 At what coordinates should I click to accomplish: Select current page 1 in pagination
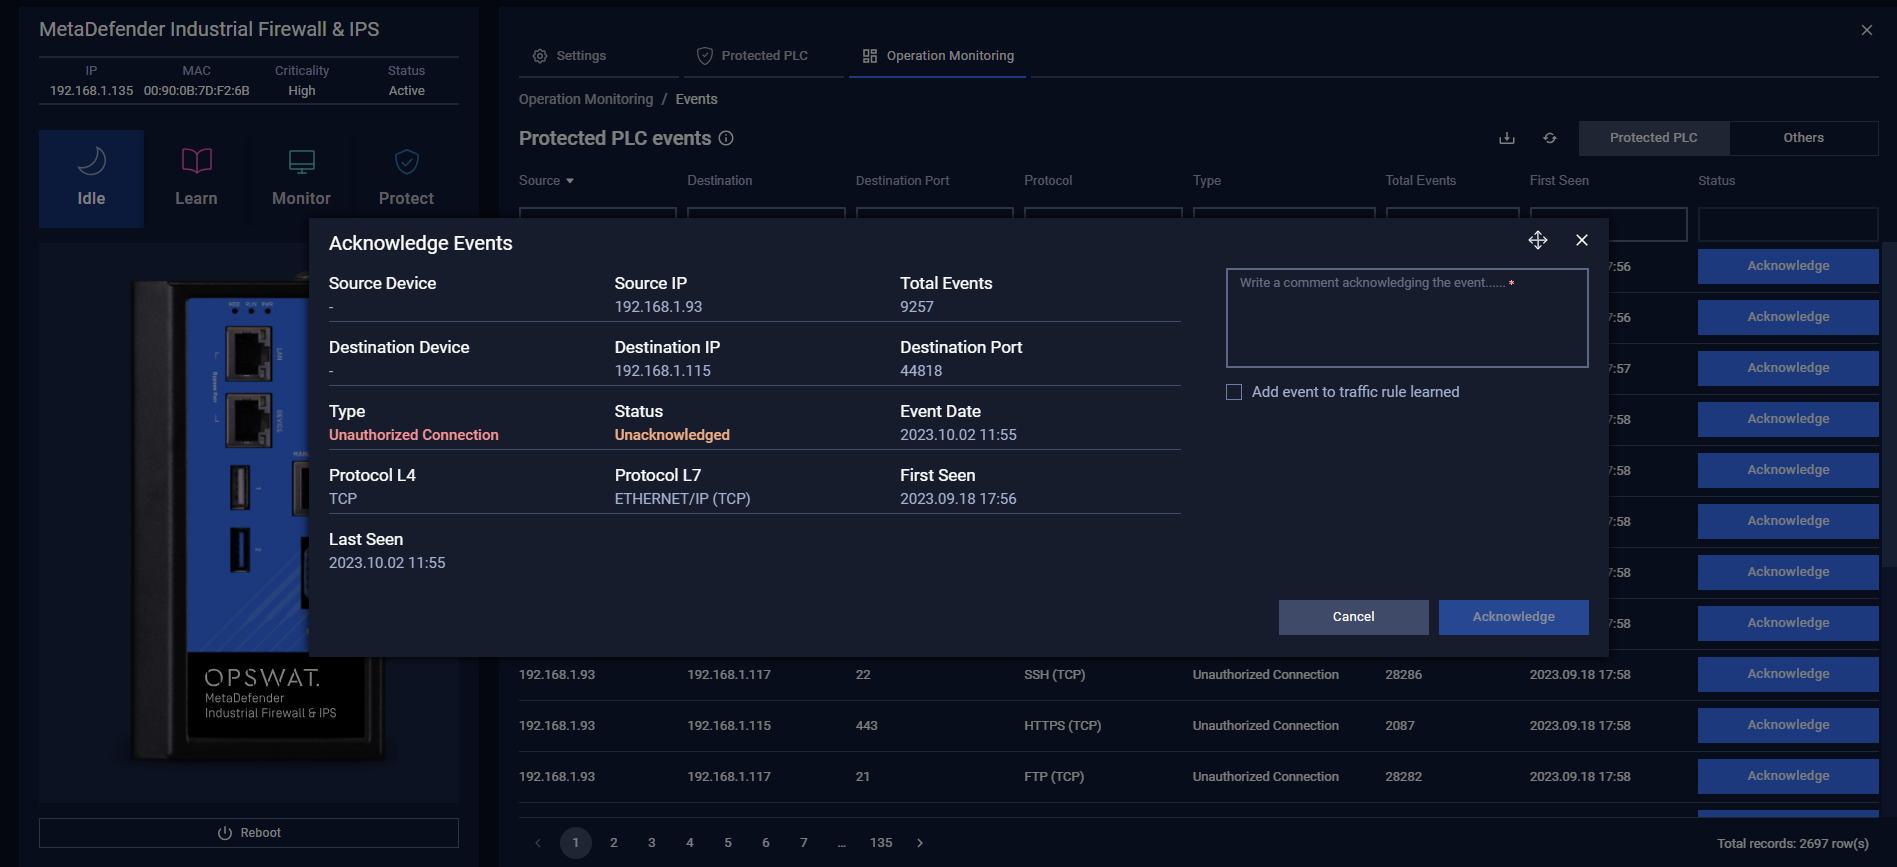point(576,843)
